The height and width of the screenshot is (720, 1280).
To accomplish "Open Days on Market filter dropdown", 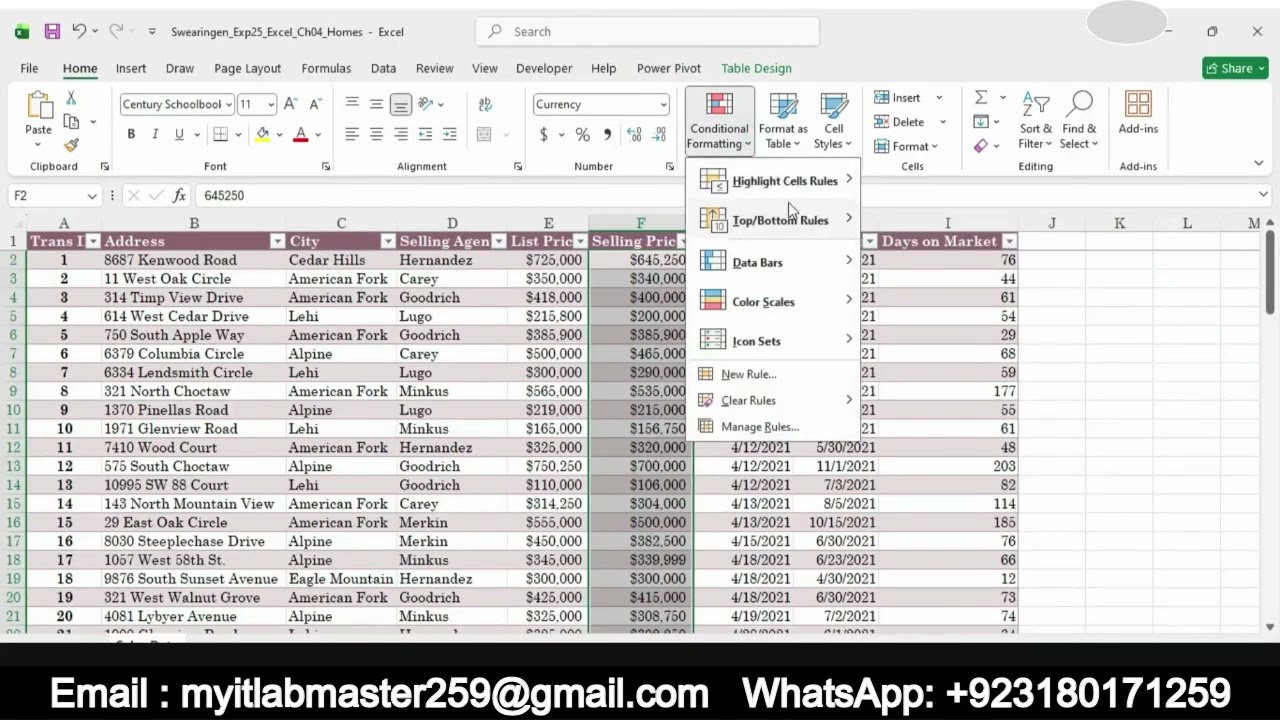I will click(x=1009, y=241).
